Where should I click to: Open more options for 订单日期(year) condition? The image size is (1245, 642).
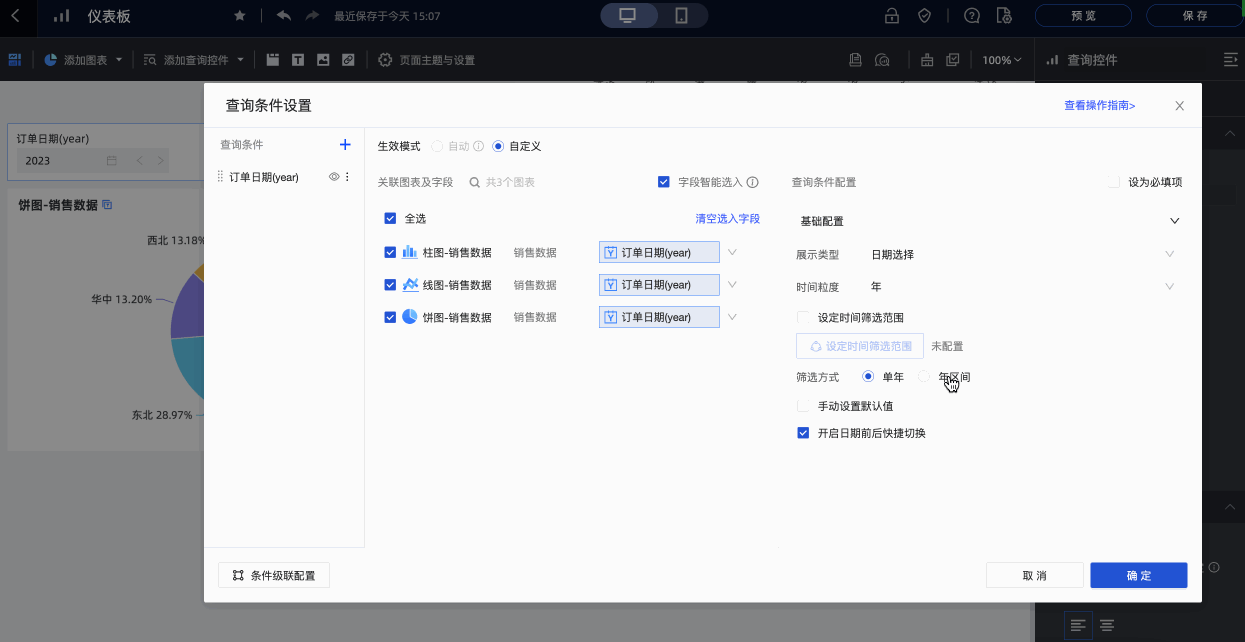(x=348, y=177)
